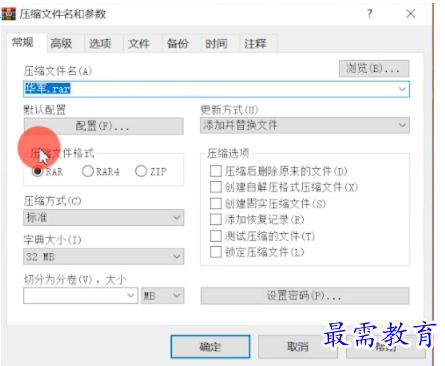The image size is (445, 366).
Task: Toggle 创建固实压缩文件 checkbox
Action: pos(216,203)
